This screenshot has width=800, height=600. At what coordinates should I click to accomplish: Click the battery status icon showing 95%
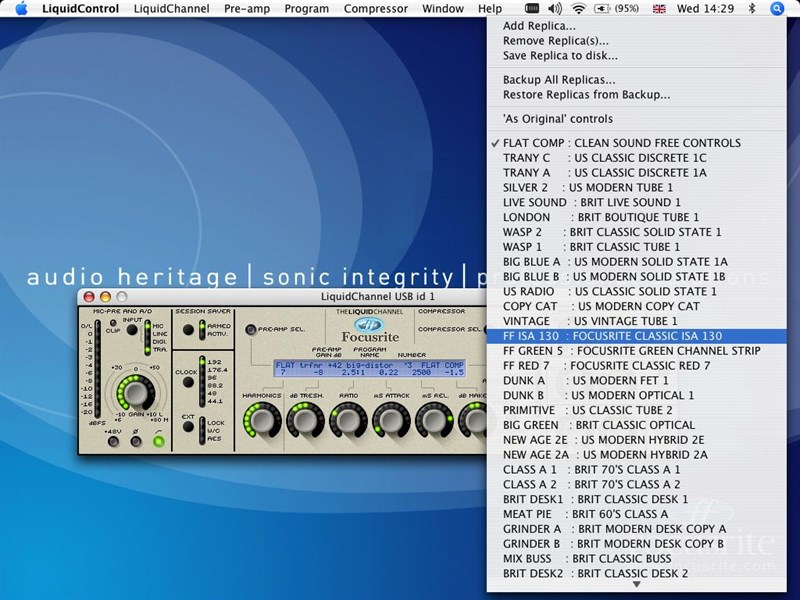point(617,8)
